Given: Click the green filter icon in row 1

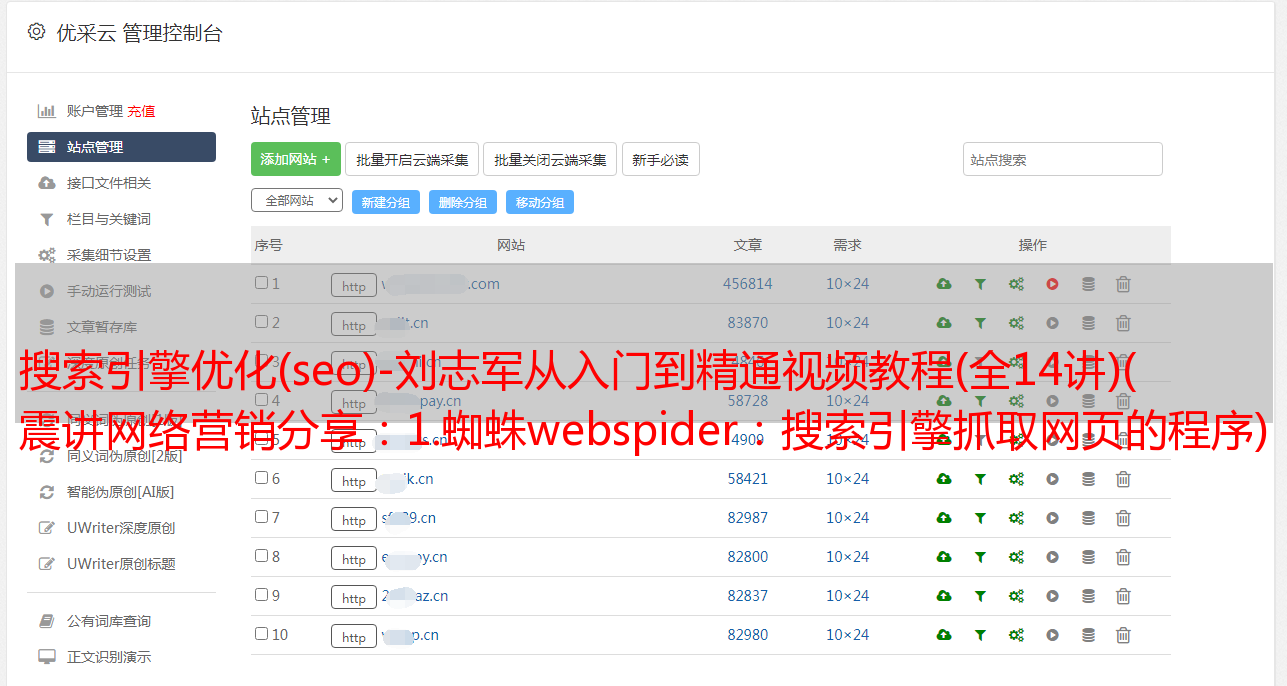Looking at the screenshot, I should click(x=980, y=284).
